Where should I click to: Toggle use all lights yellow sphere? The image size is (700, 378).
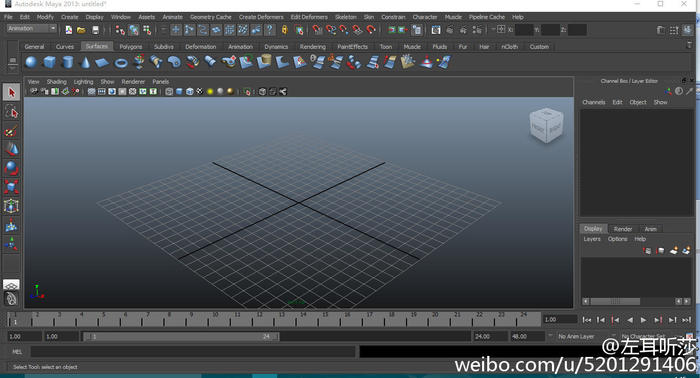click(x=210, y=91)
